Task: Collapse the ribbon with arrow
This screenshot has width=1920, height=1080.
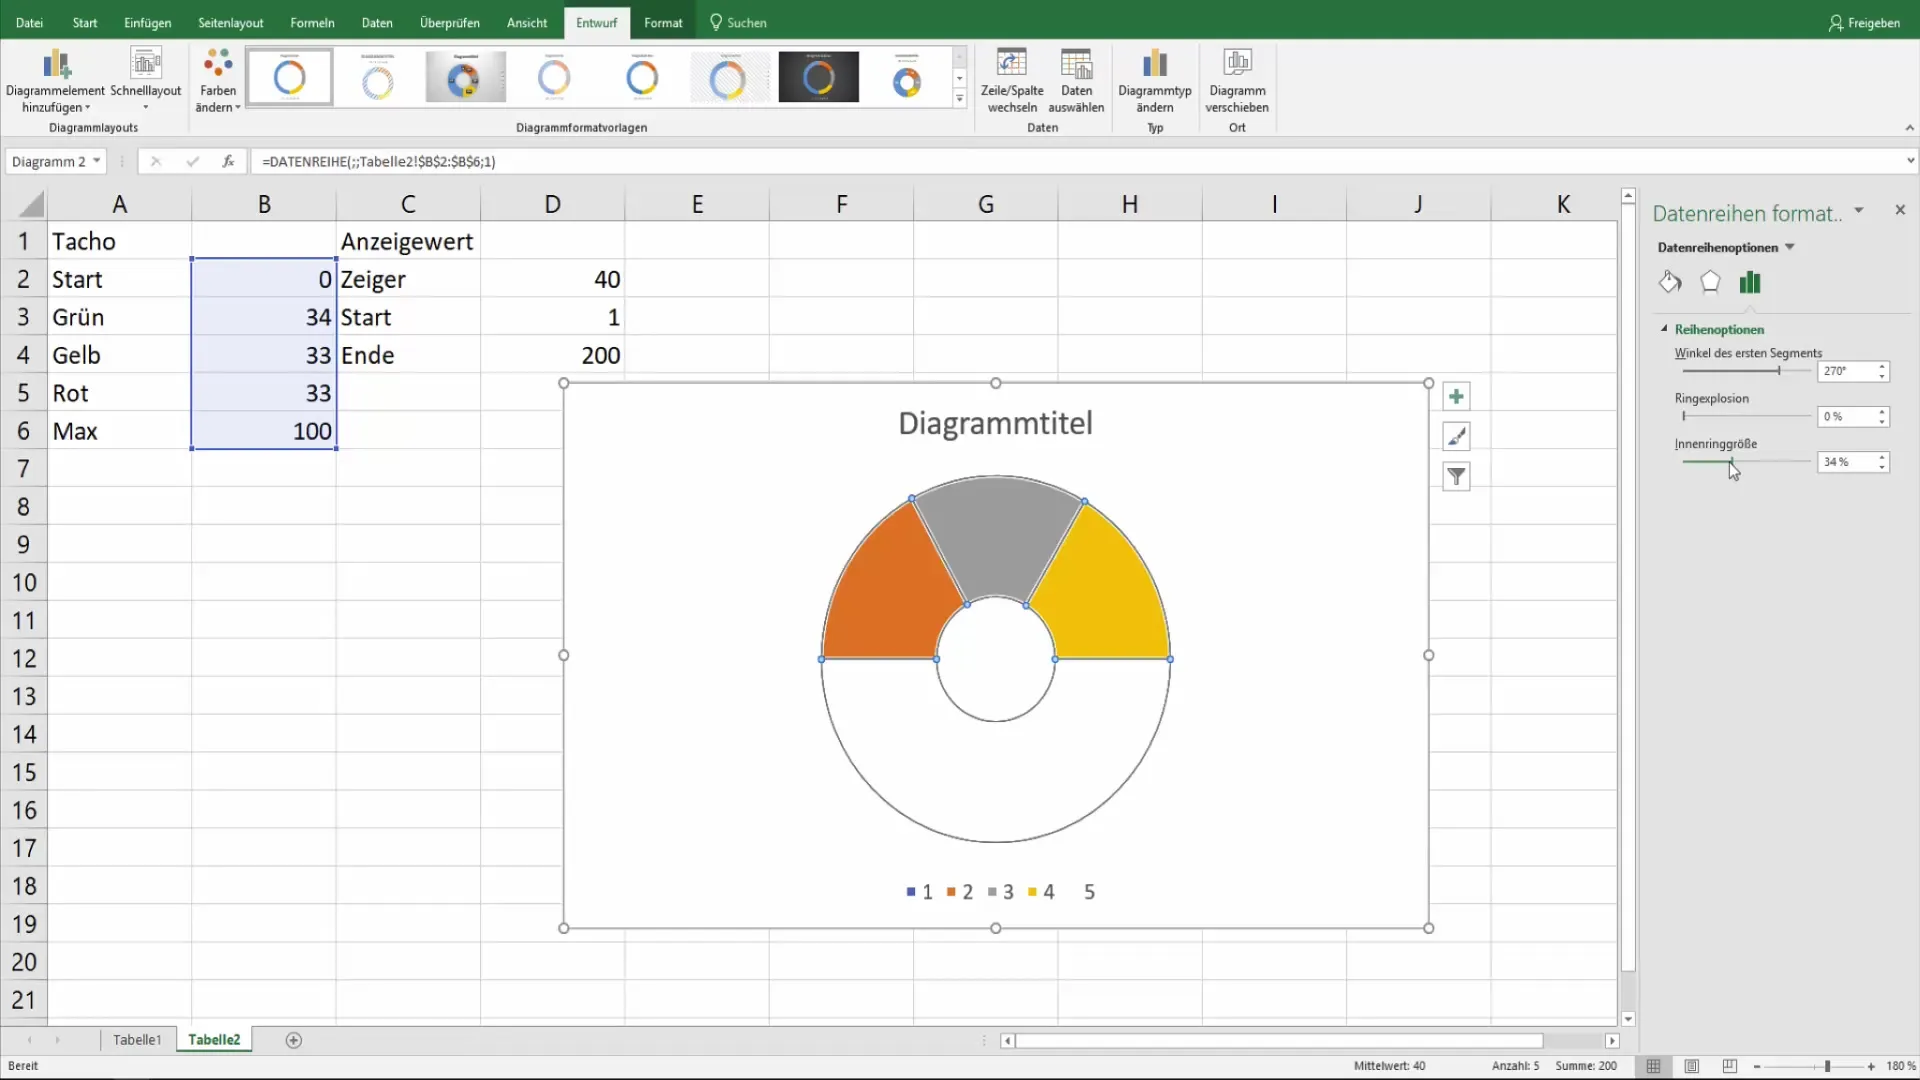Action: pos(1909,128)
